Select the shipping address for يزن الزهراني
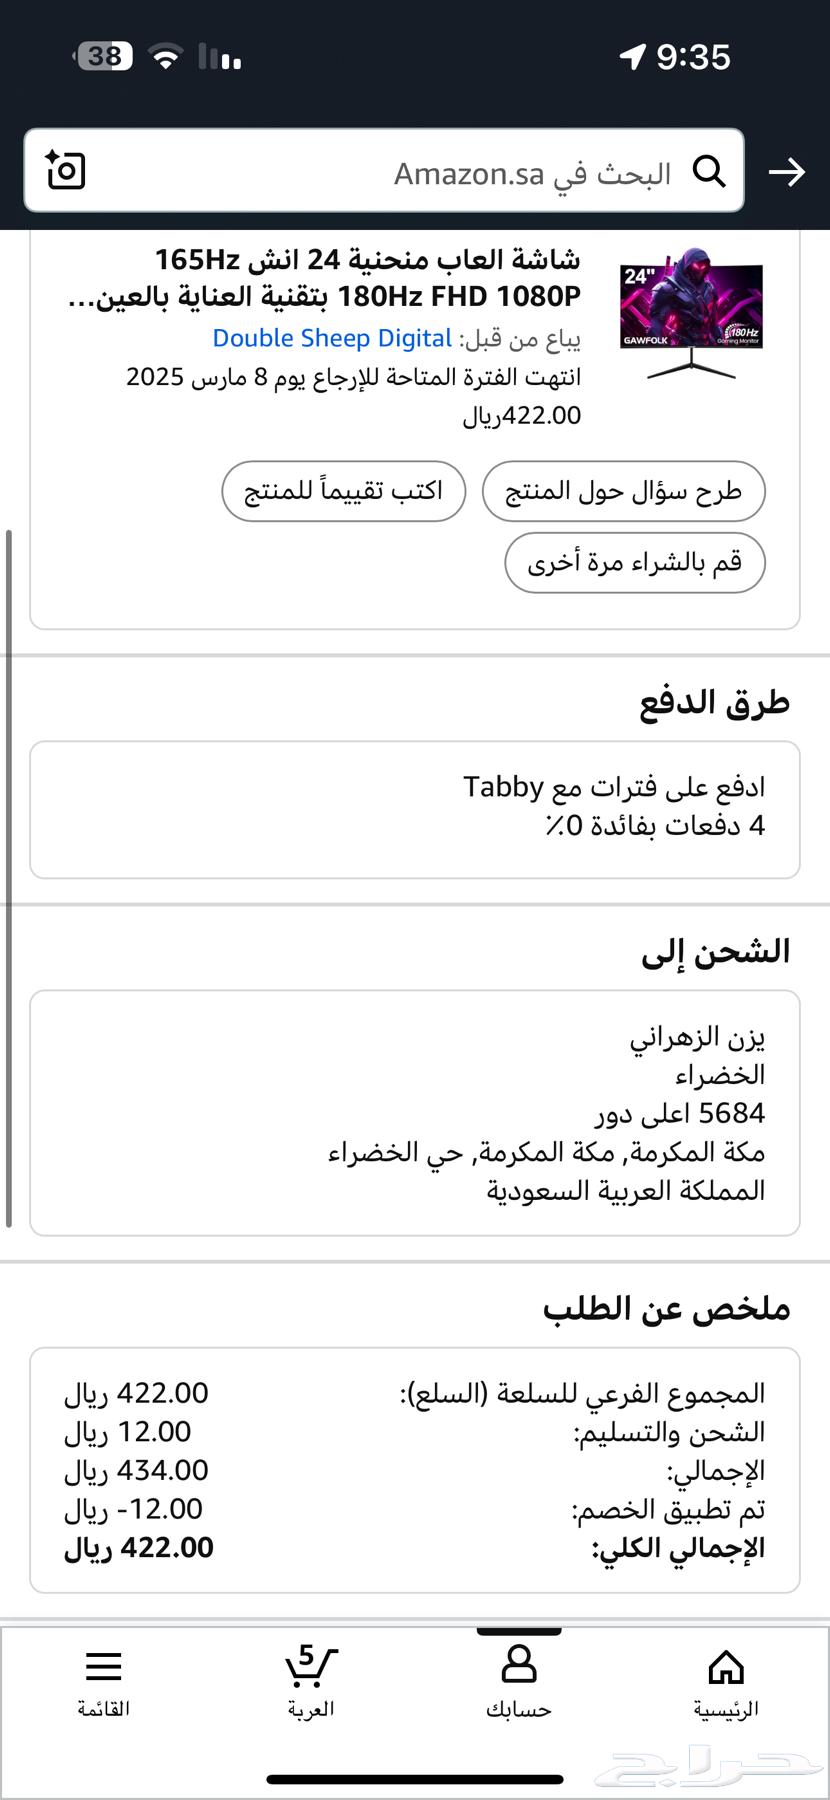 tap(415, 1115)
